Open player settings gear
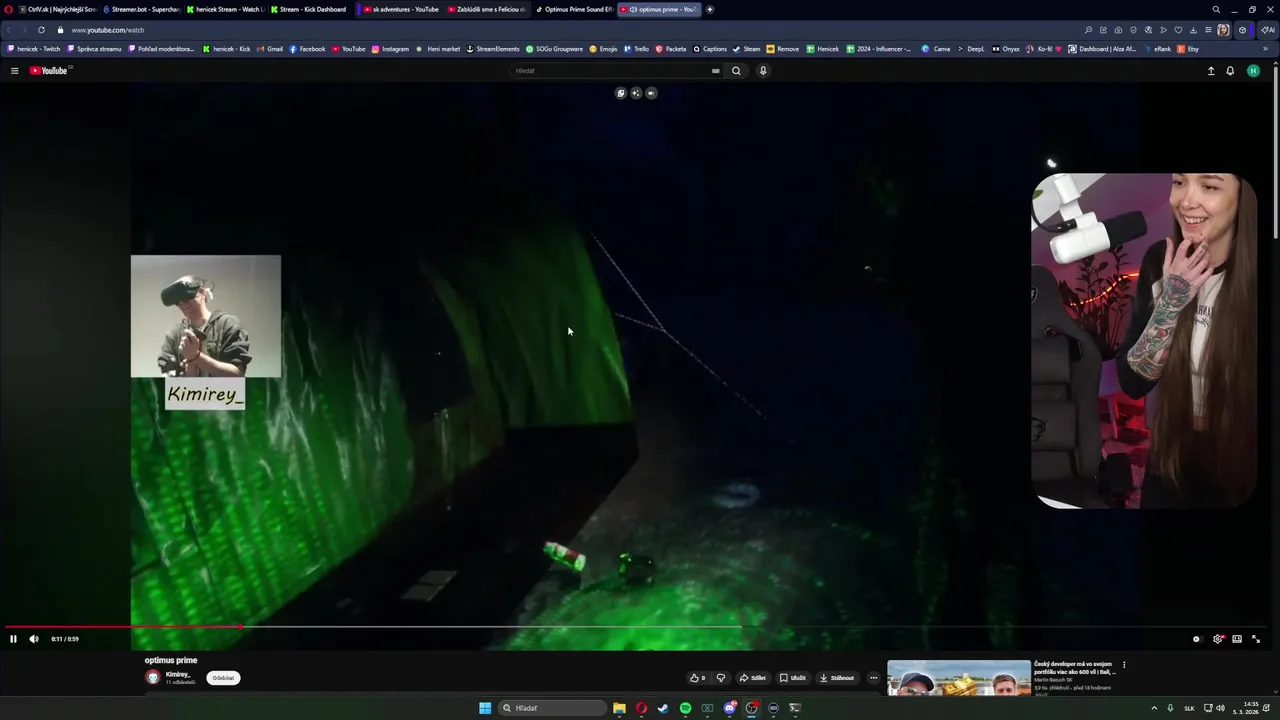 (x=1217, y=639)
